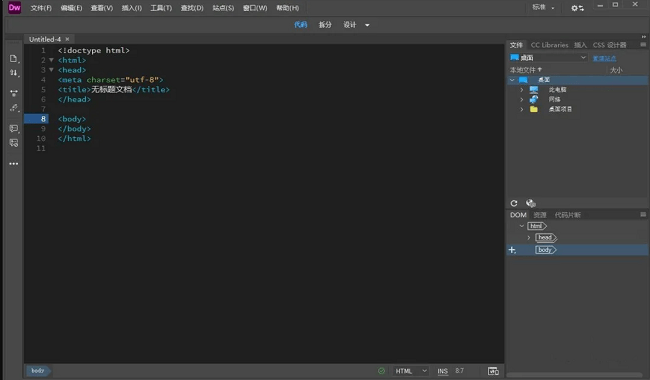The width and height of the screenshot is (650, 380).
Task: Expand the head node in DOM panel
Action: click(529, 237)
